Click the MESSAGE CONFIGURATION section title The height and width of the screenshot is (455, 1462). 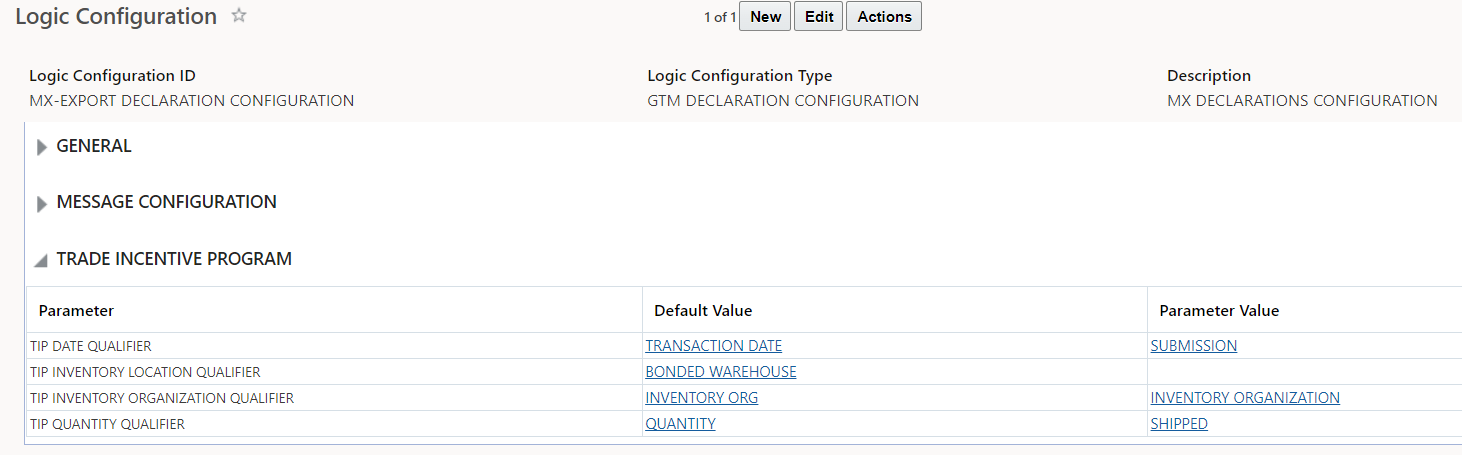click(x=166, y=202)
